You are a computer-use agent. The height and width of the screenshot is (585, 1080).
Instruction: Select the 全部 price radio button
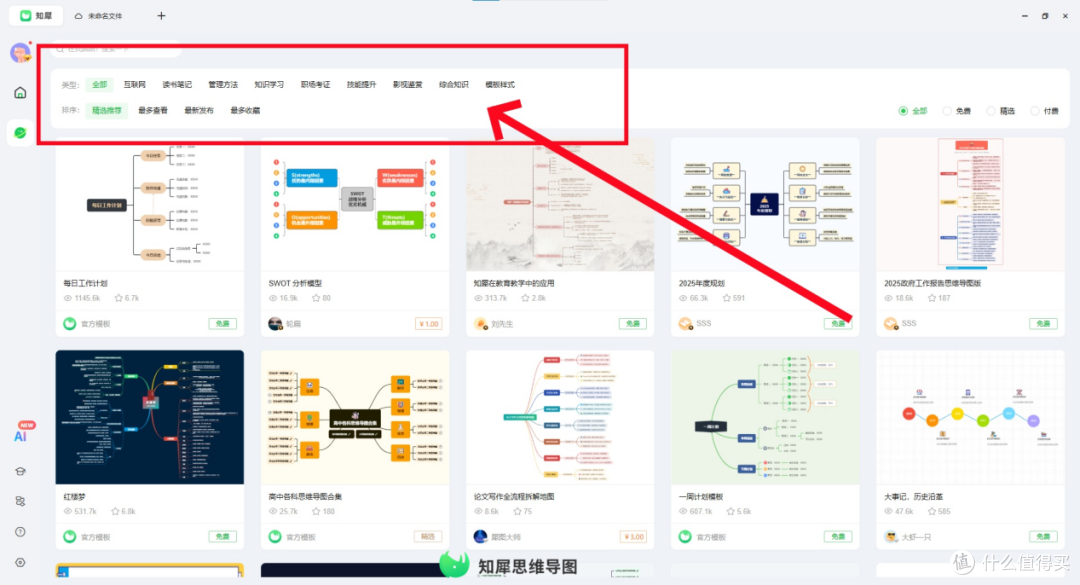point(903,111)
